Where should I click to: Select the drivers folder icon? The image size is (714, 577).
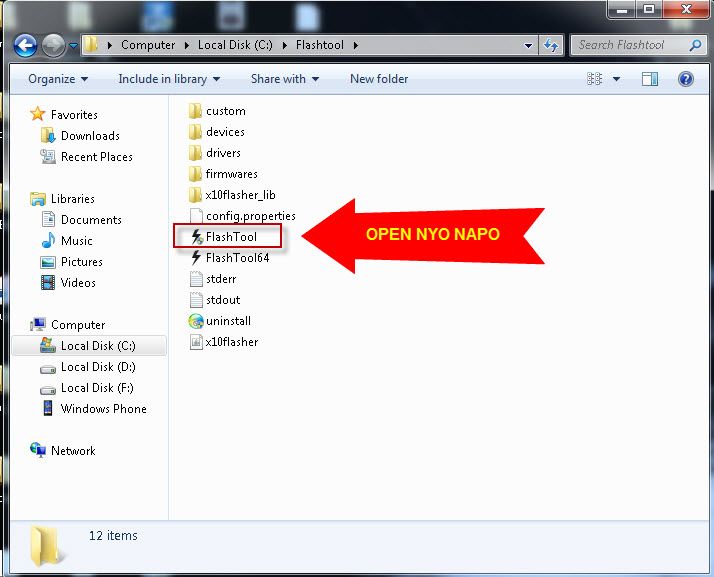tap(195, 153)
